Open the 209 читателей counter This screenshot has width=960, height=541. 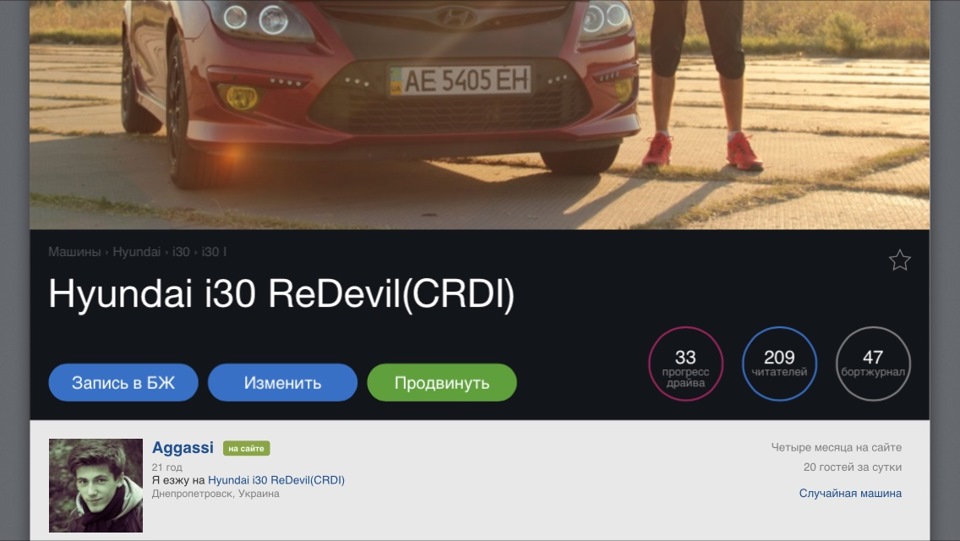pyautogui.click(x=779, y=364)
